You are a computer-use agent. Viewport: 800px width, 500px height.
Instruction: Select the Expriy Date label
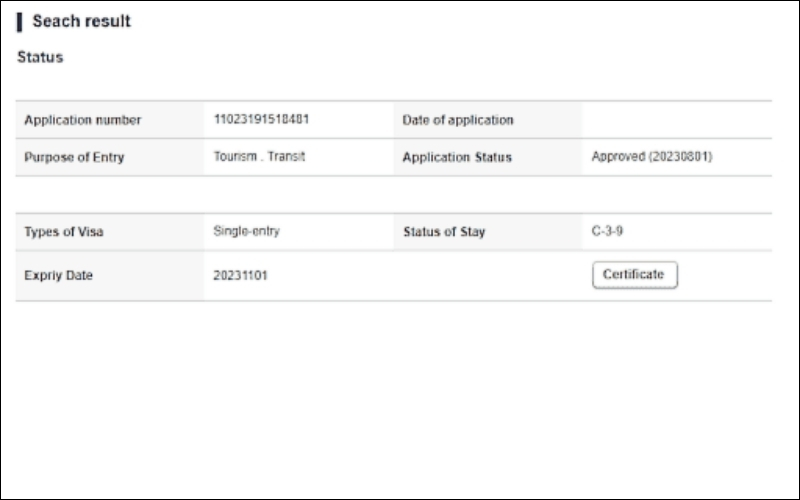point(58,276)
